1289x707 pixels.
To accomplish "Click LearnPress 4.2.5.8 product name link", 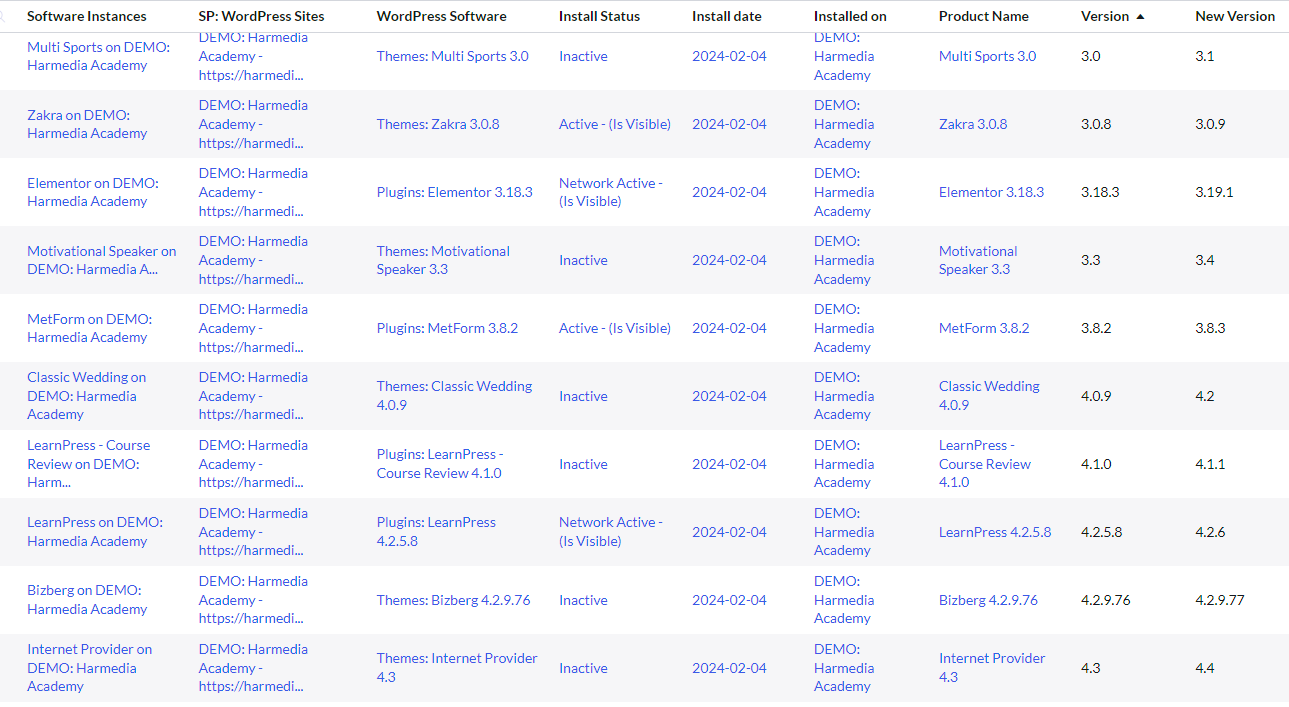I will pos(994,532).
